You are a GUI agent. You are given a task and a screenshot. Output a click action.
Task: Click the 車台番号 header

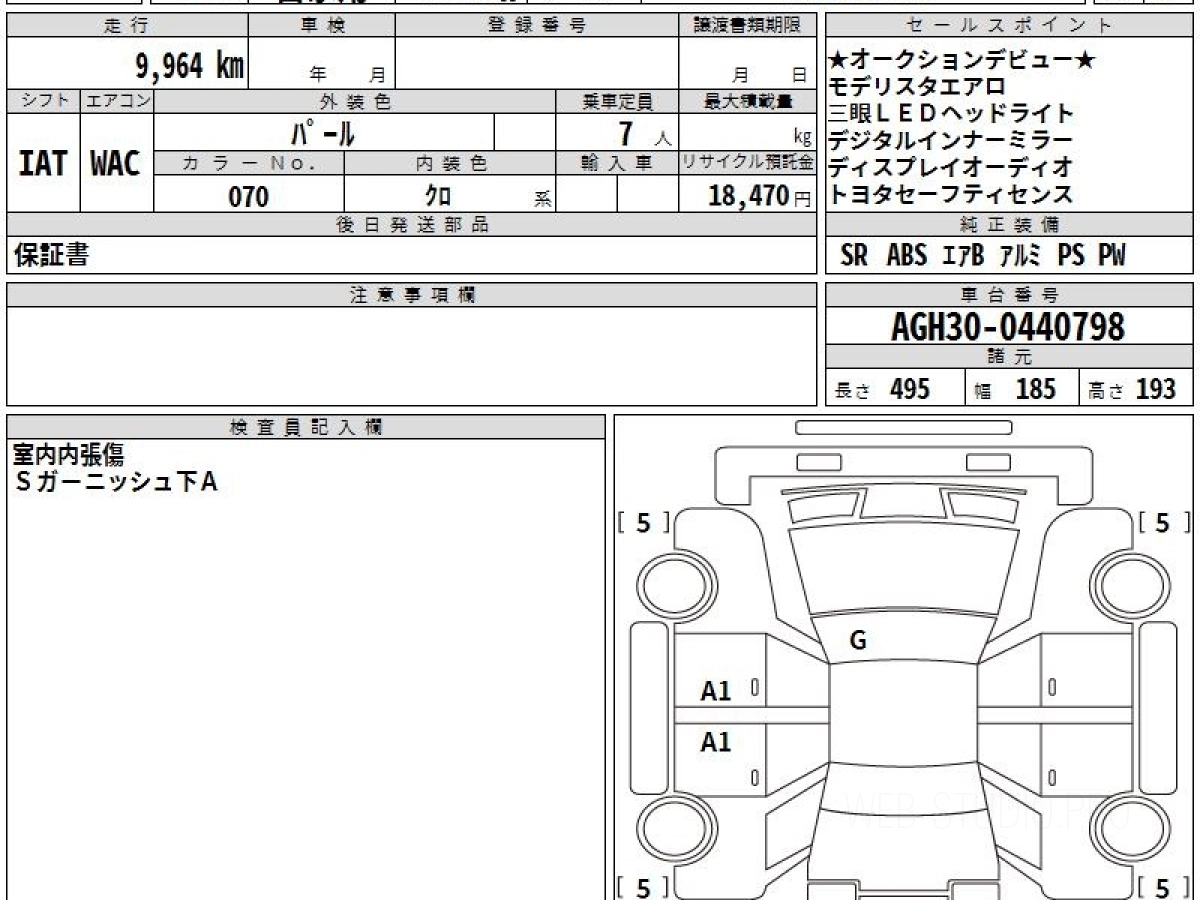pos(1010,295)
